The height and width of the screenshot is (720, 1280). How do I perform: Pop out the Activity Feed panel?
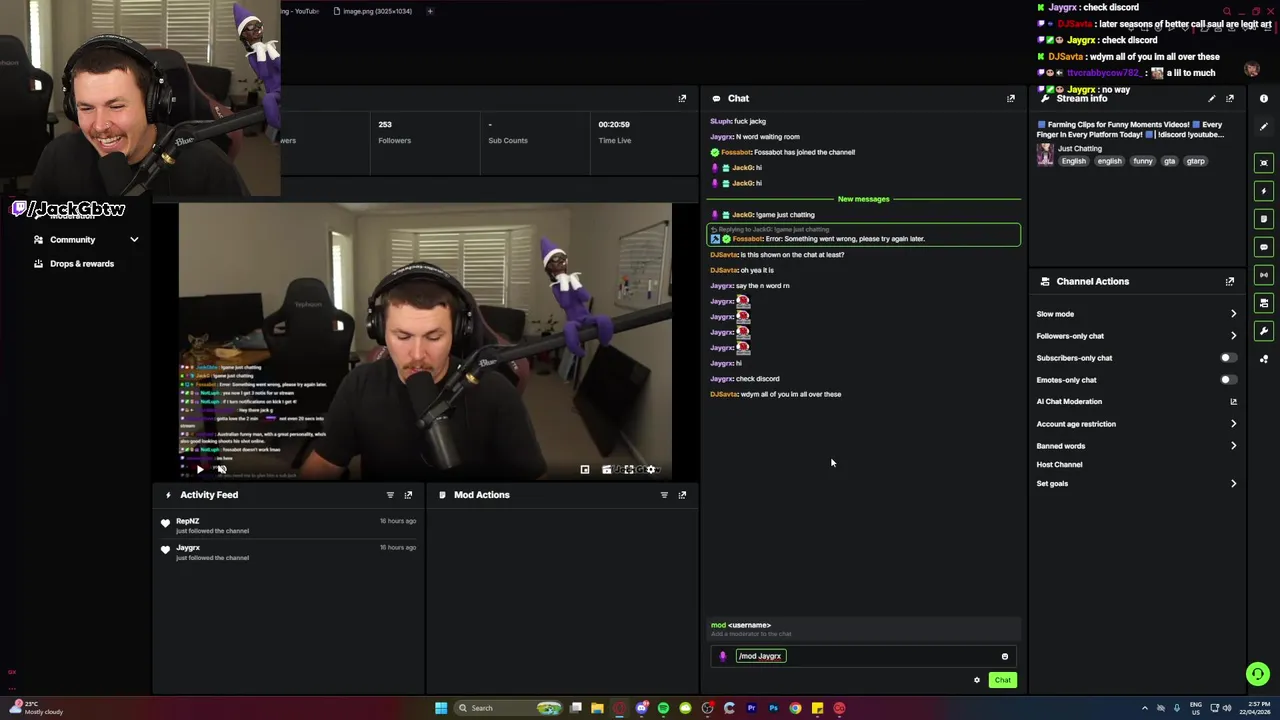click(408, 495)
